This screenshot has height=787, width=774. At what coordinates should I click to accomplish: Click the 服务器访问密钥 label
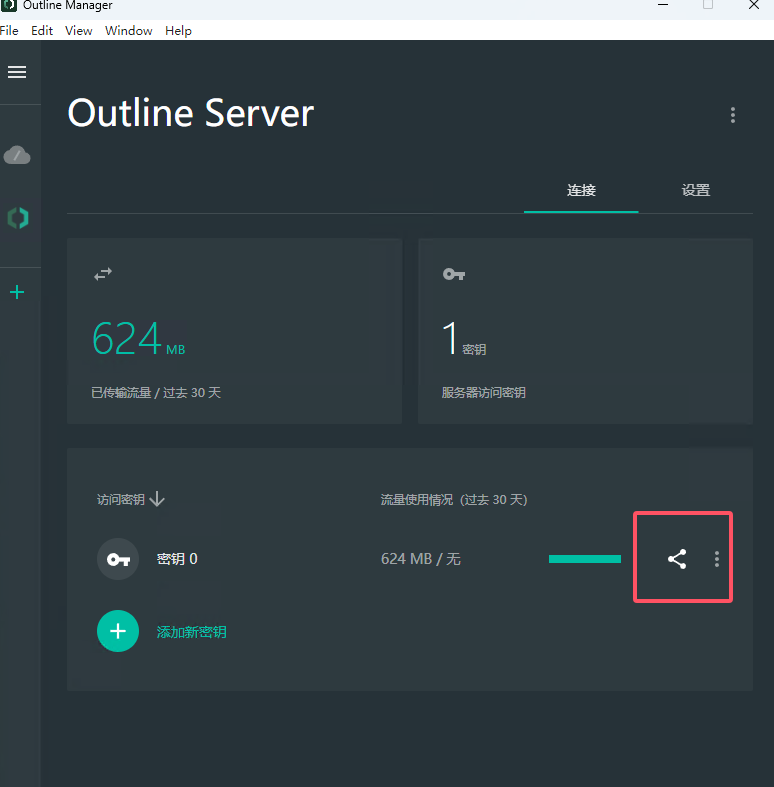click(x=483, y=392)
